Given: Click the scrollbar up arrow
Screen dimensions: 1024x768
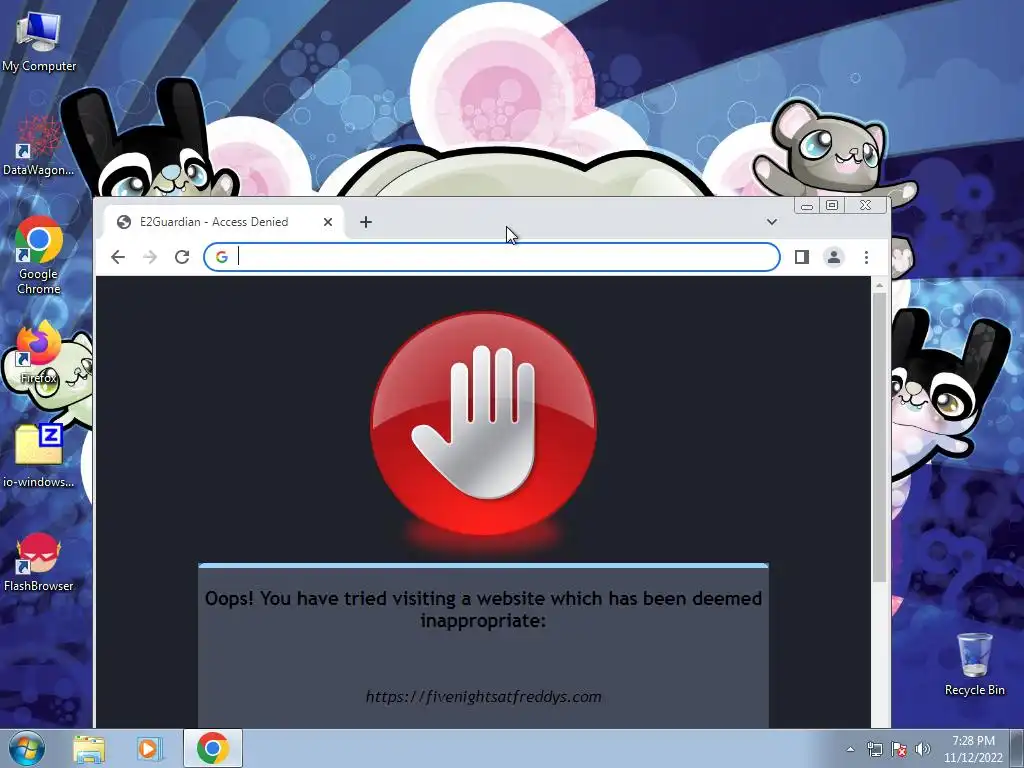Looking at the screenshot, I should coord(880,285).
